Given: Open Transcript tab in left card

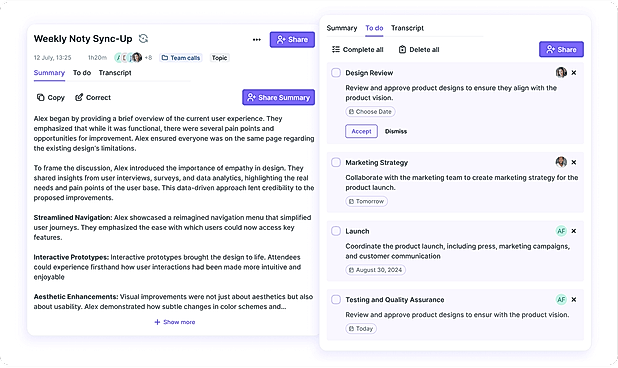Looking at the screenshot, I should [115, 73].
